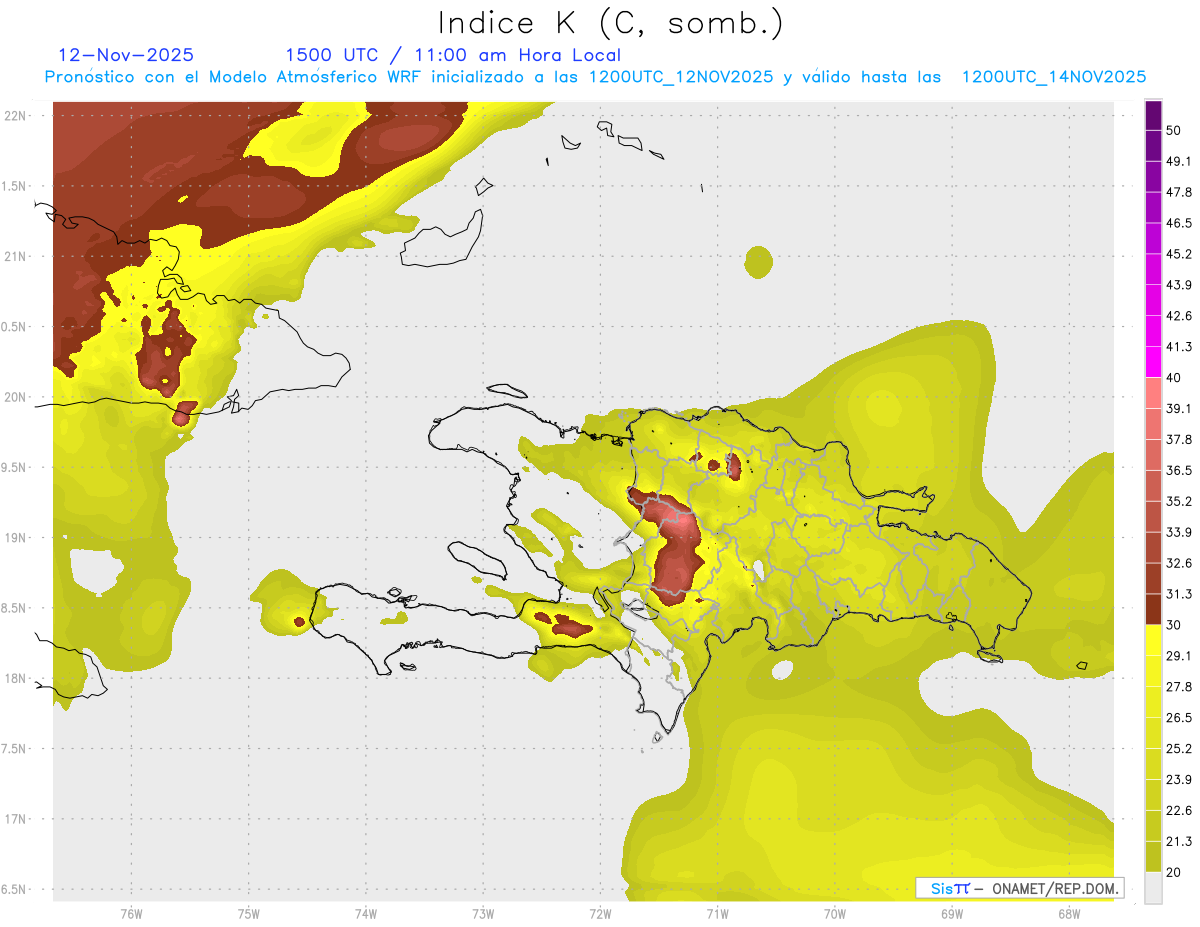Click the colorbar value 39.1
The image size is (1200, 927).
click(x=1180, y=408)
